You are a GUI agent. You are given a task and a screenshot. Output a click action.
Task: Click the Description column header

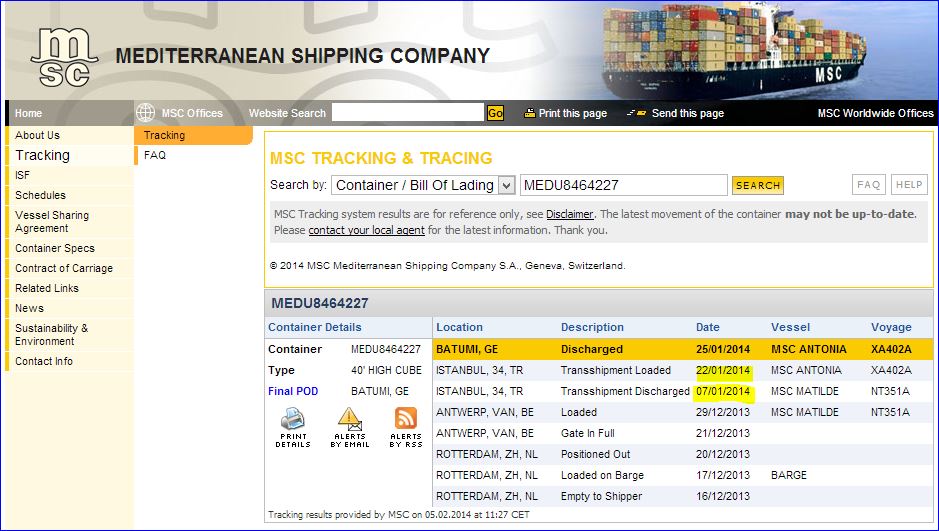pyautogui.click(x=592, y=327)
